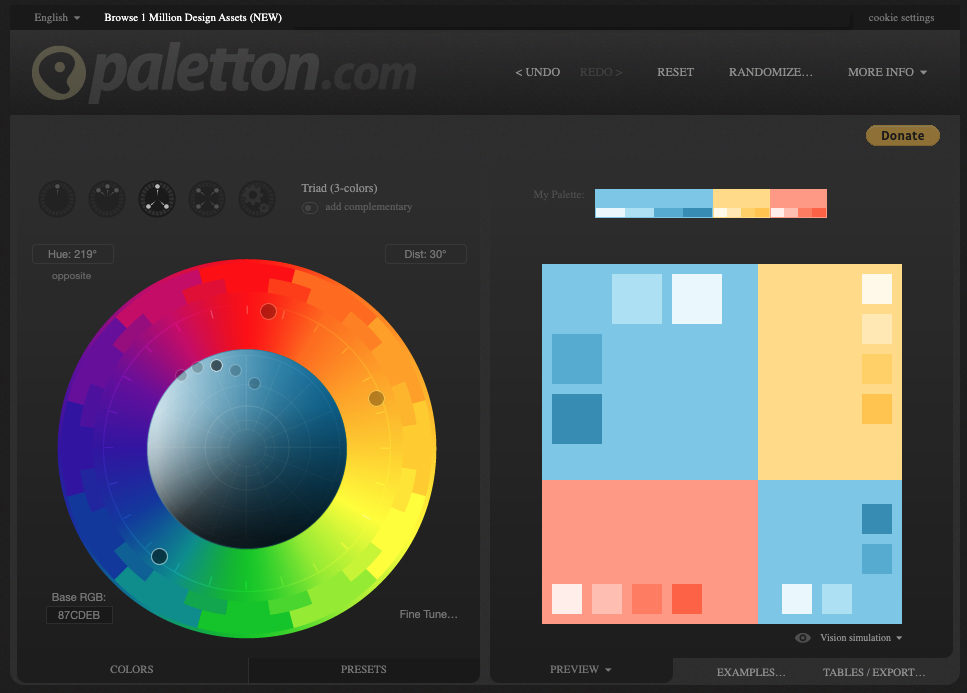Click the Hue: 219° button
The height and width of the screenshot is (693, 967).
coord(73,254)
